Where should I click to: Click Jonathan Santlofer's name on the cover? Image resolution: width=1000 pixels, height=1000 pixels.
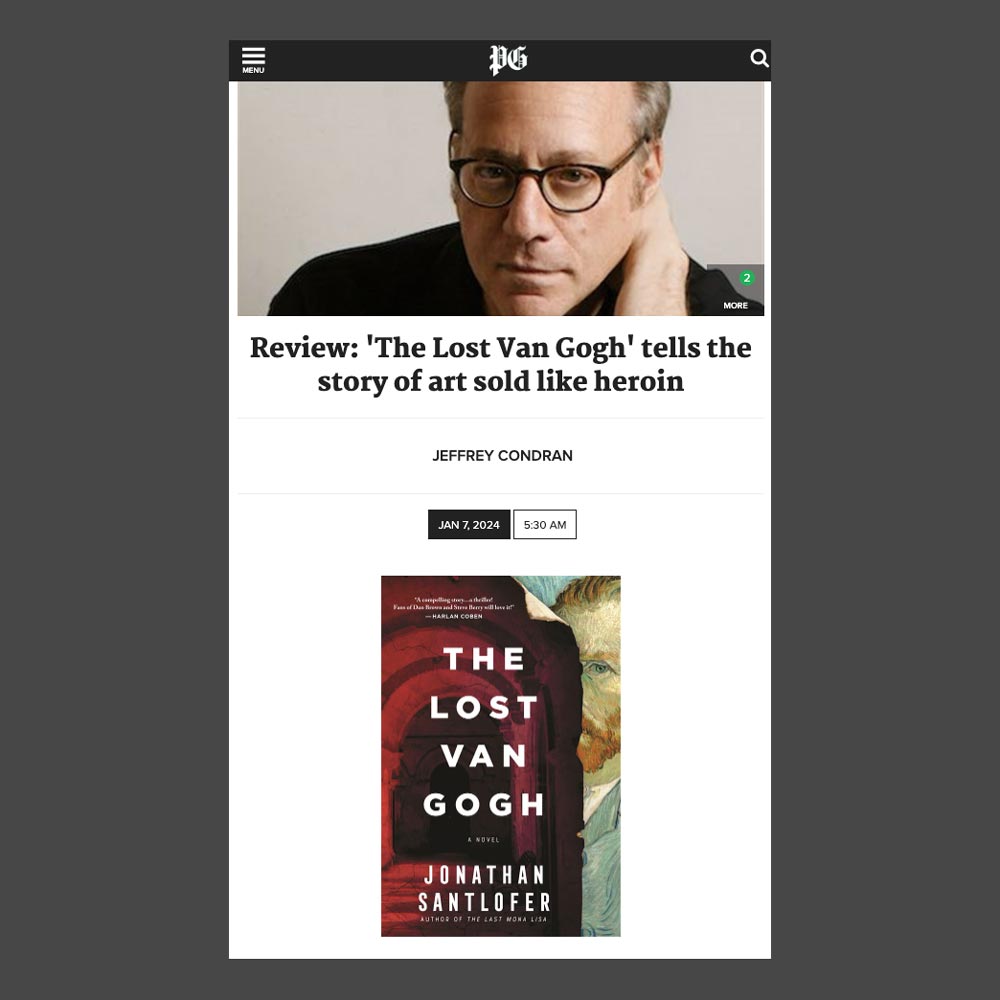click(484, 888)
